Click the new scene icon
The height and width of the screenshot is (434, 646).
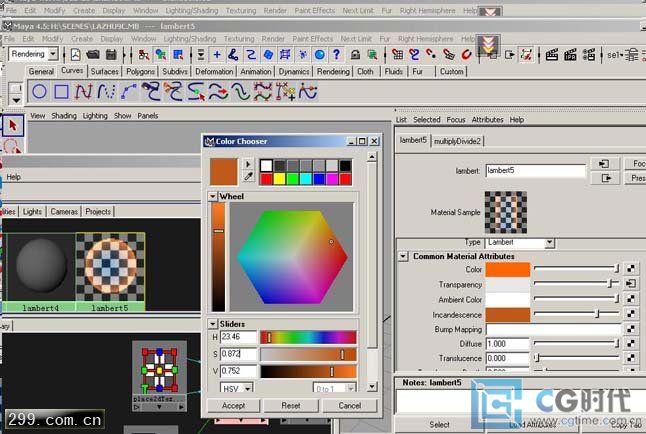(75, 54)
